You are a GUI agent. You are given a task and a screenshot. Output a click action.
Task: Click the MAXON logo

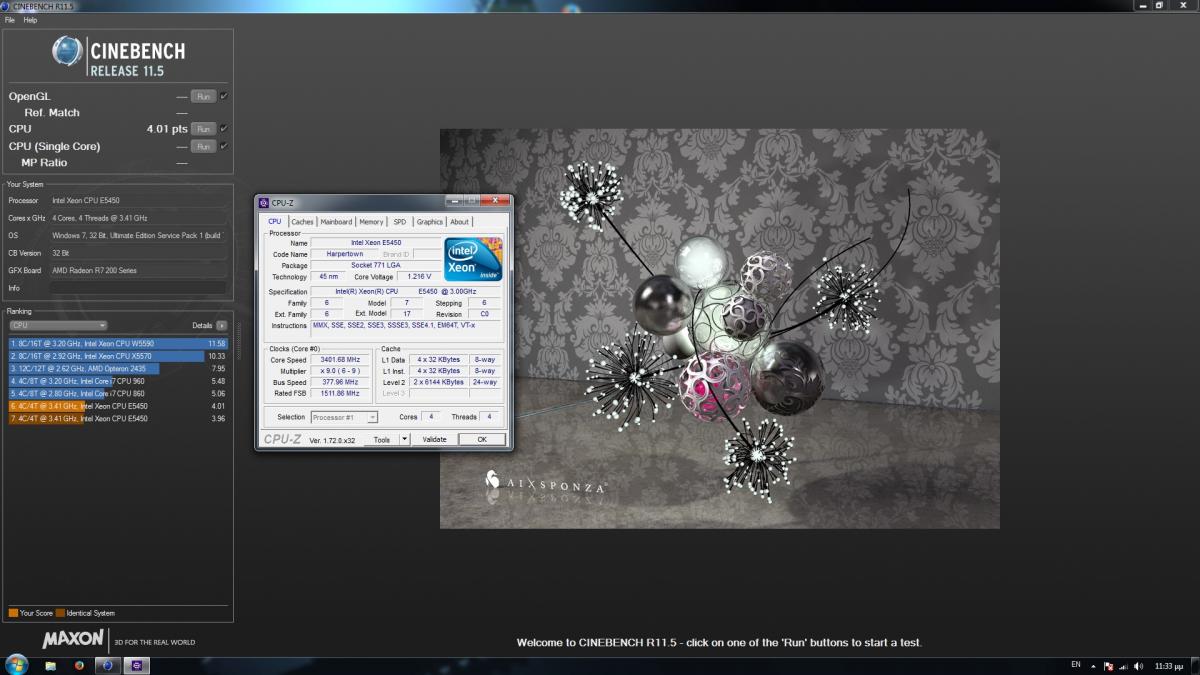pyautogui.click(x=73, y=639)
